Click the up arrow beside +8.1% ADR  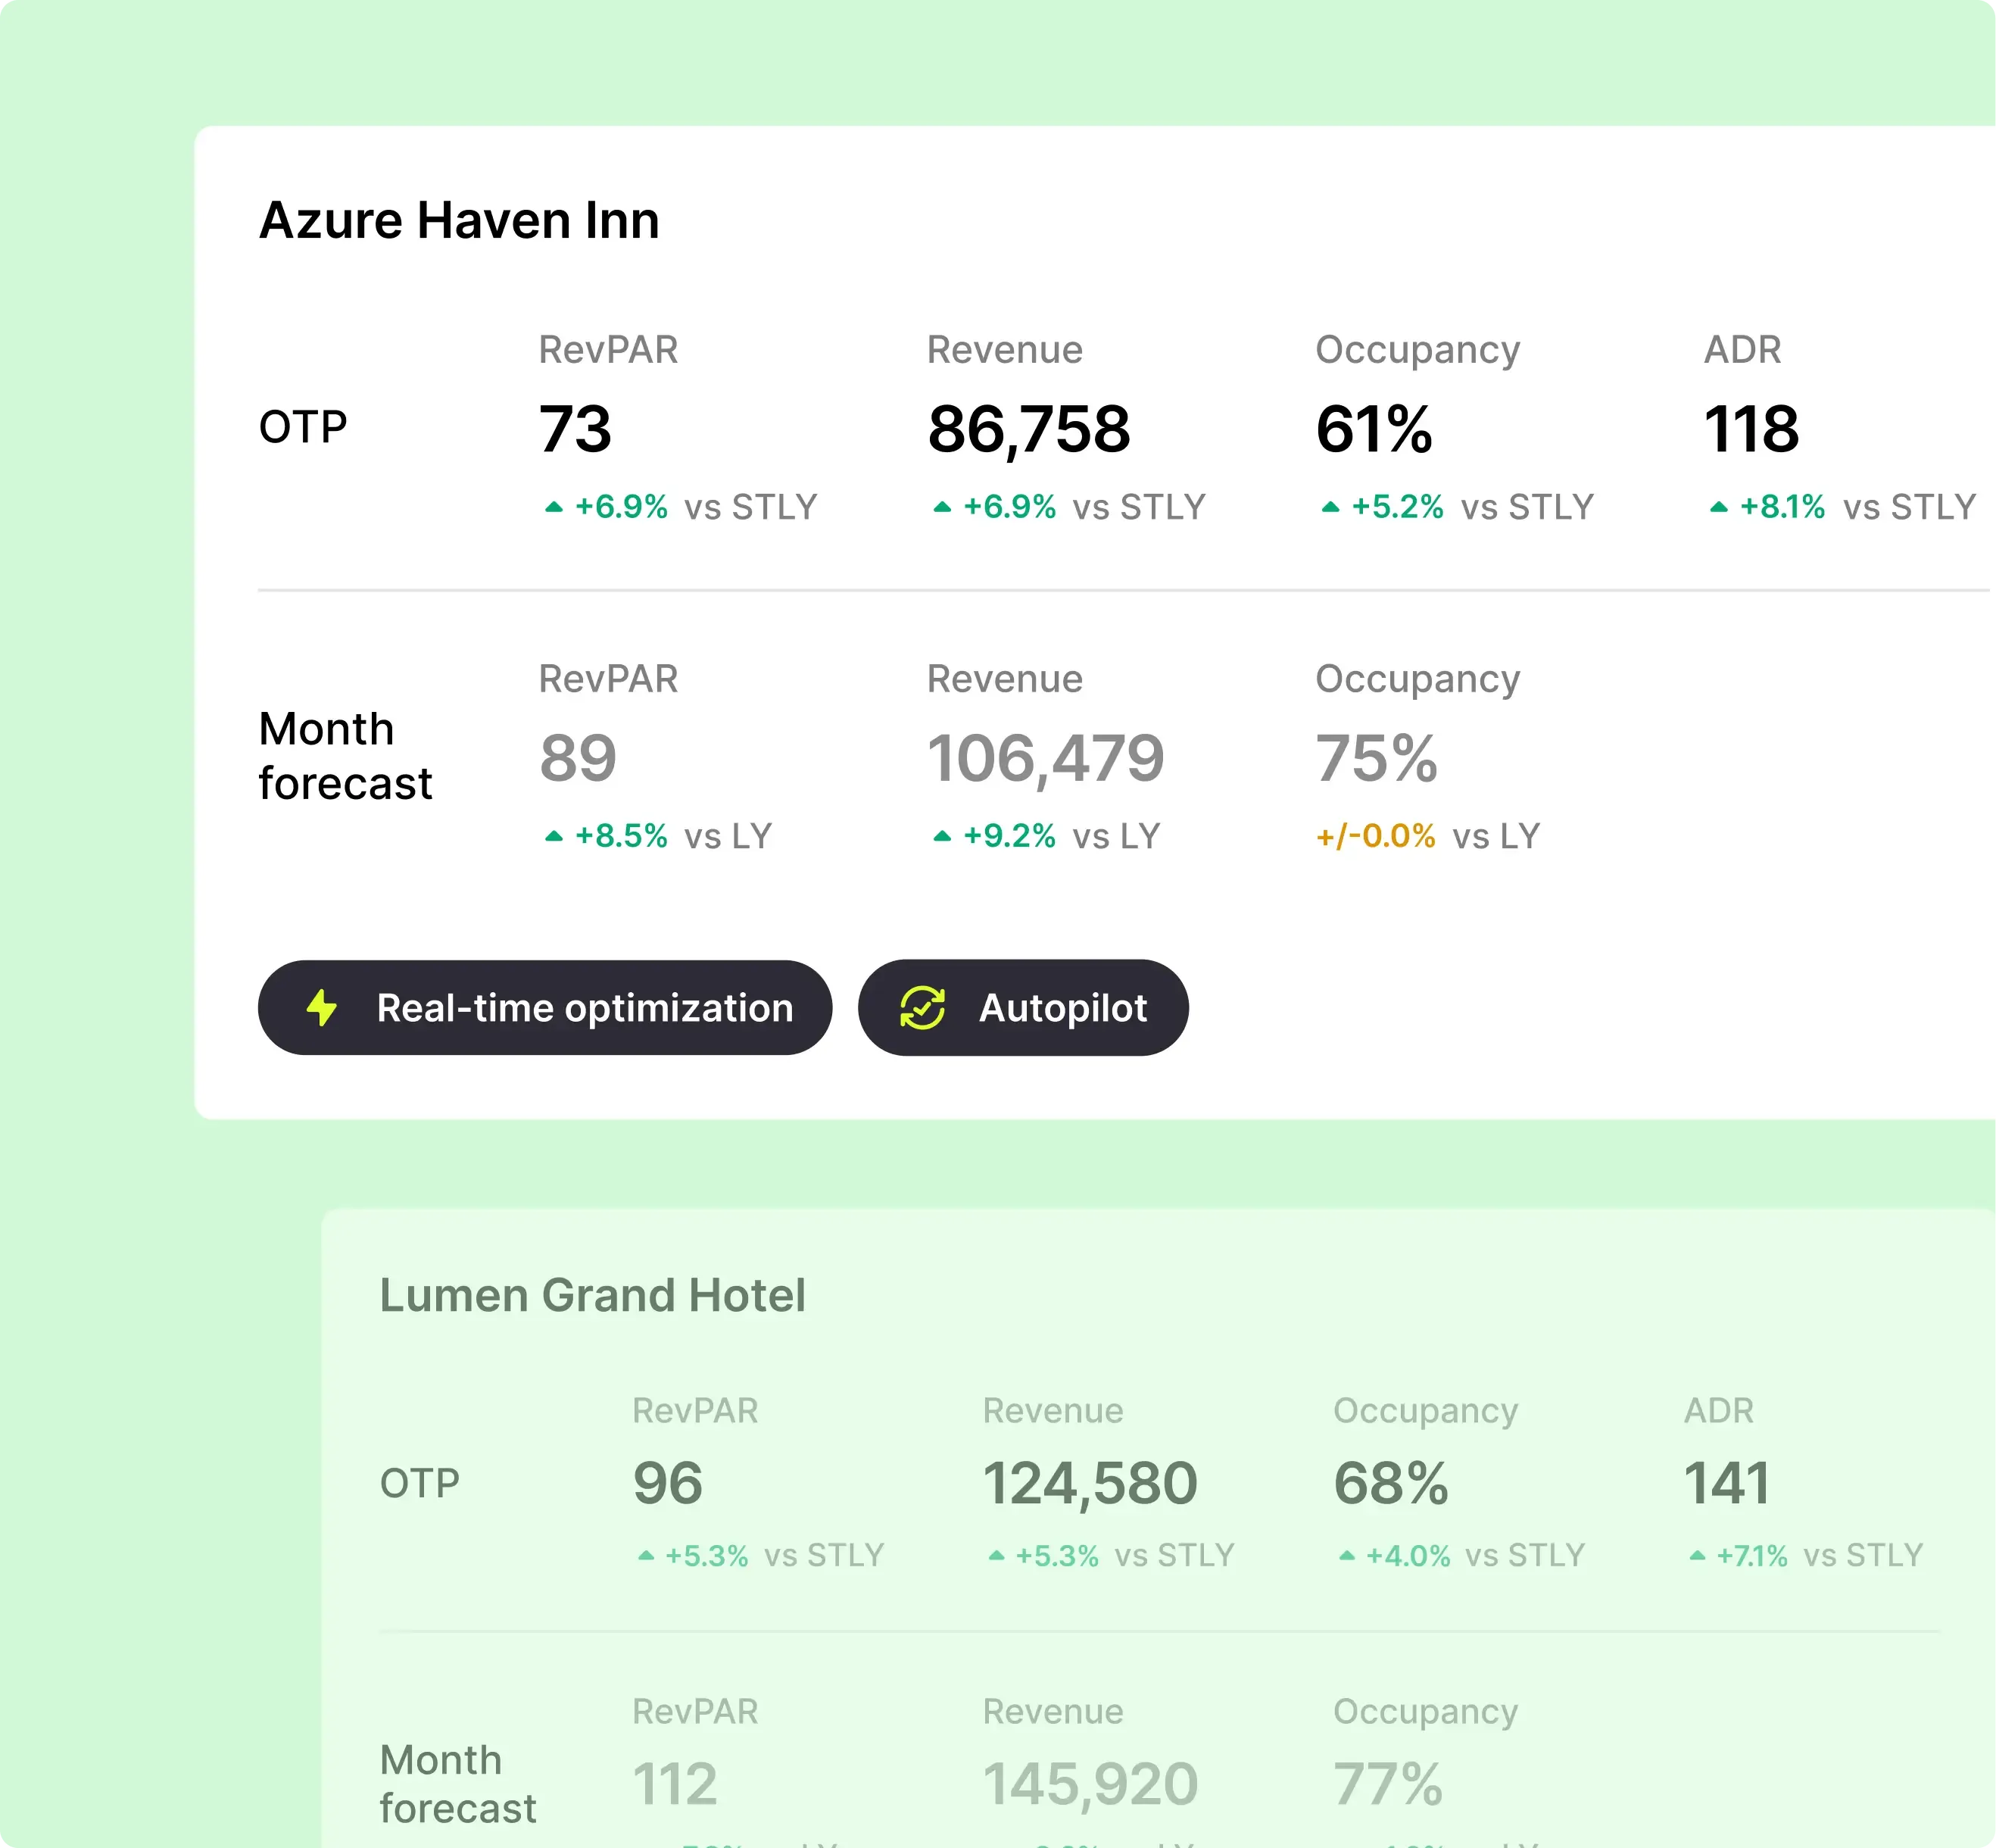click(x=1719, y=507)
